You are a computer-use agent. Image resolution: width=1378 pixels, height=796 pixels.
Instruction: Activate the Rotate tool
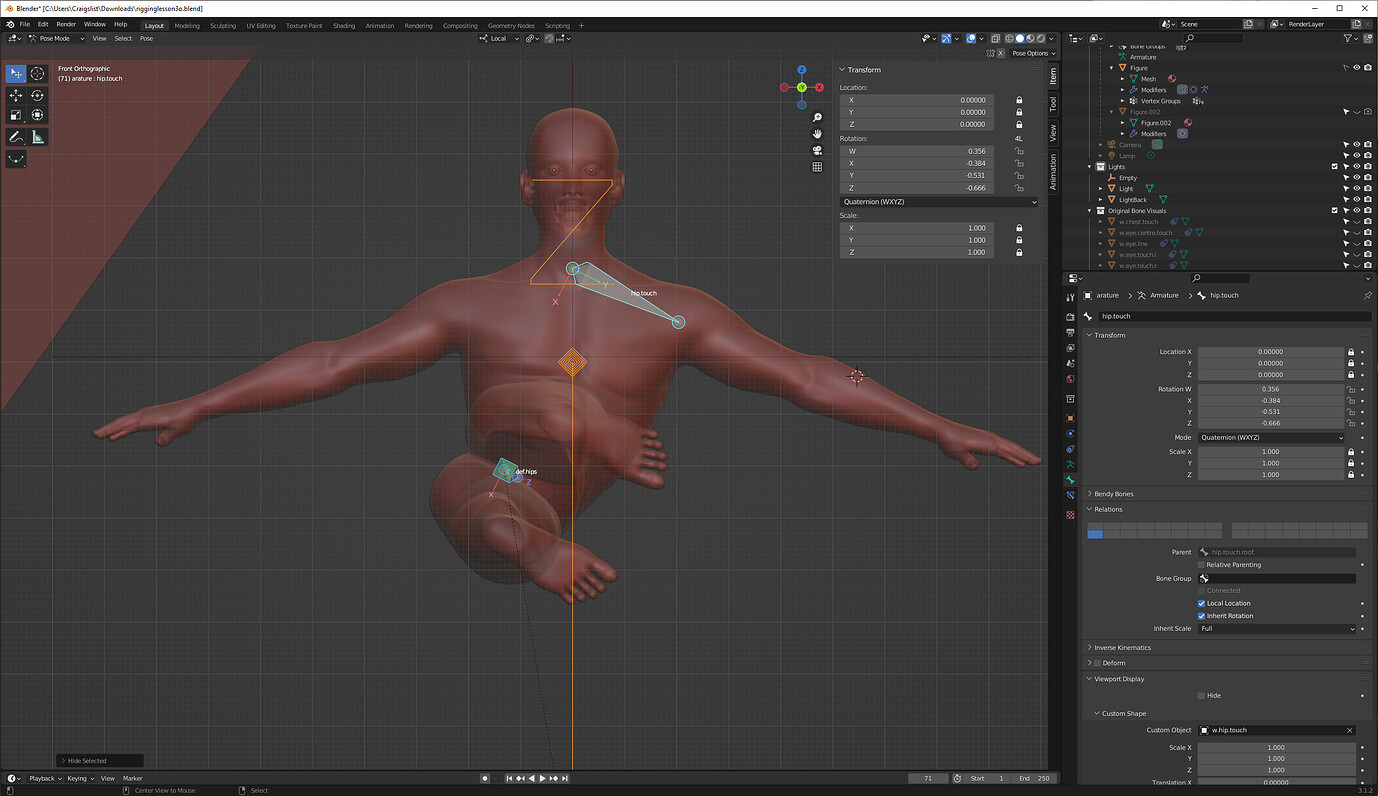(x=37, y=95)
